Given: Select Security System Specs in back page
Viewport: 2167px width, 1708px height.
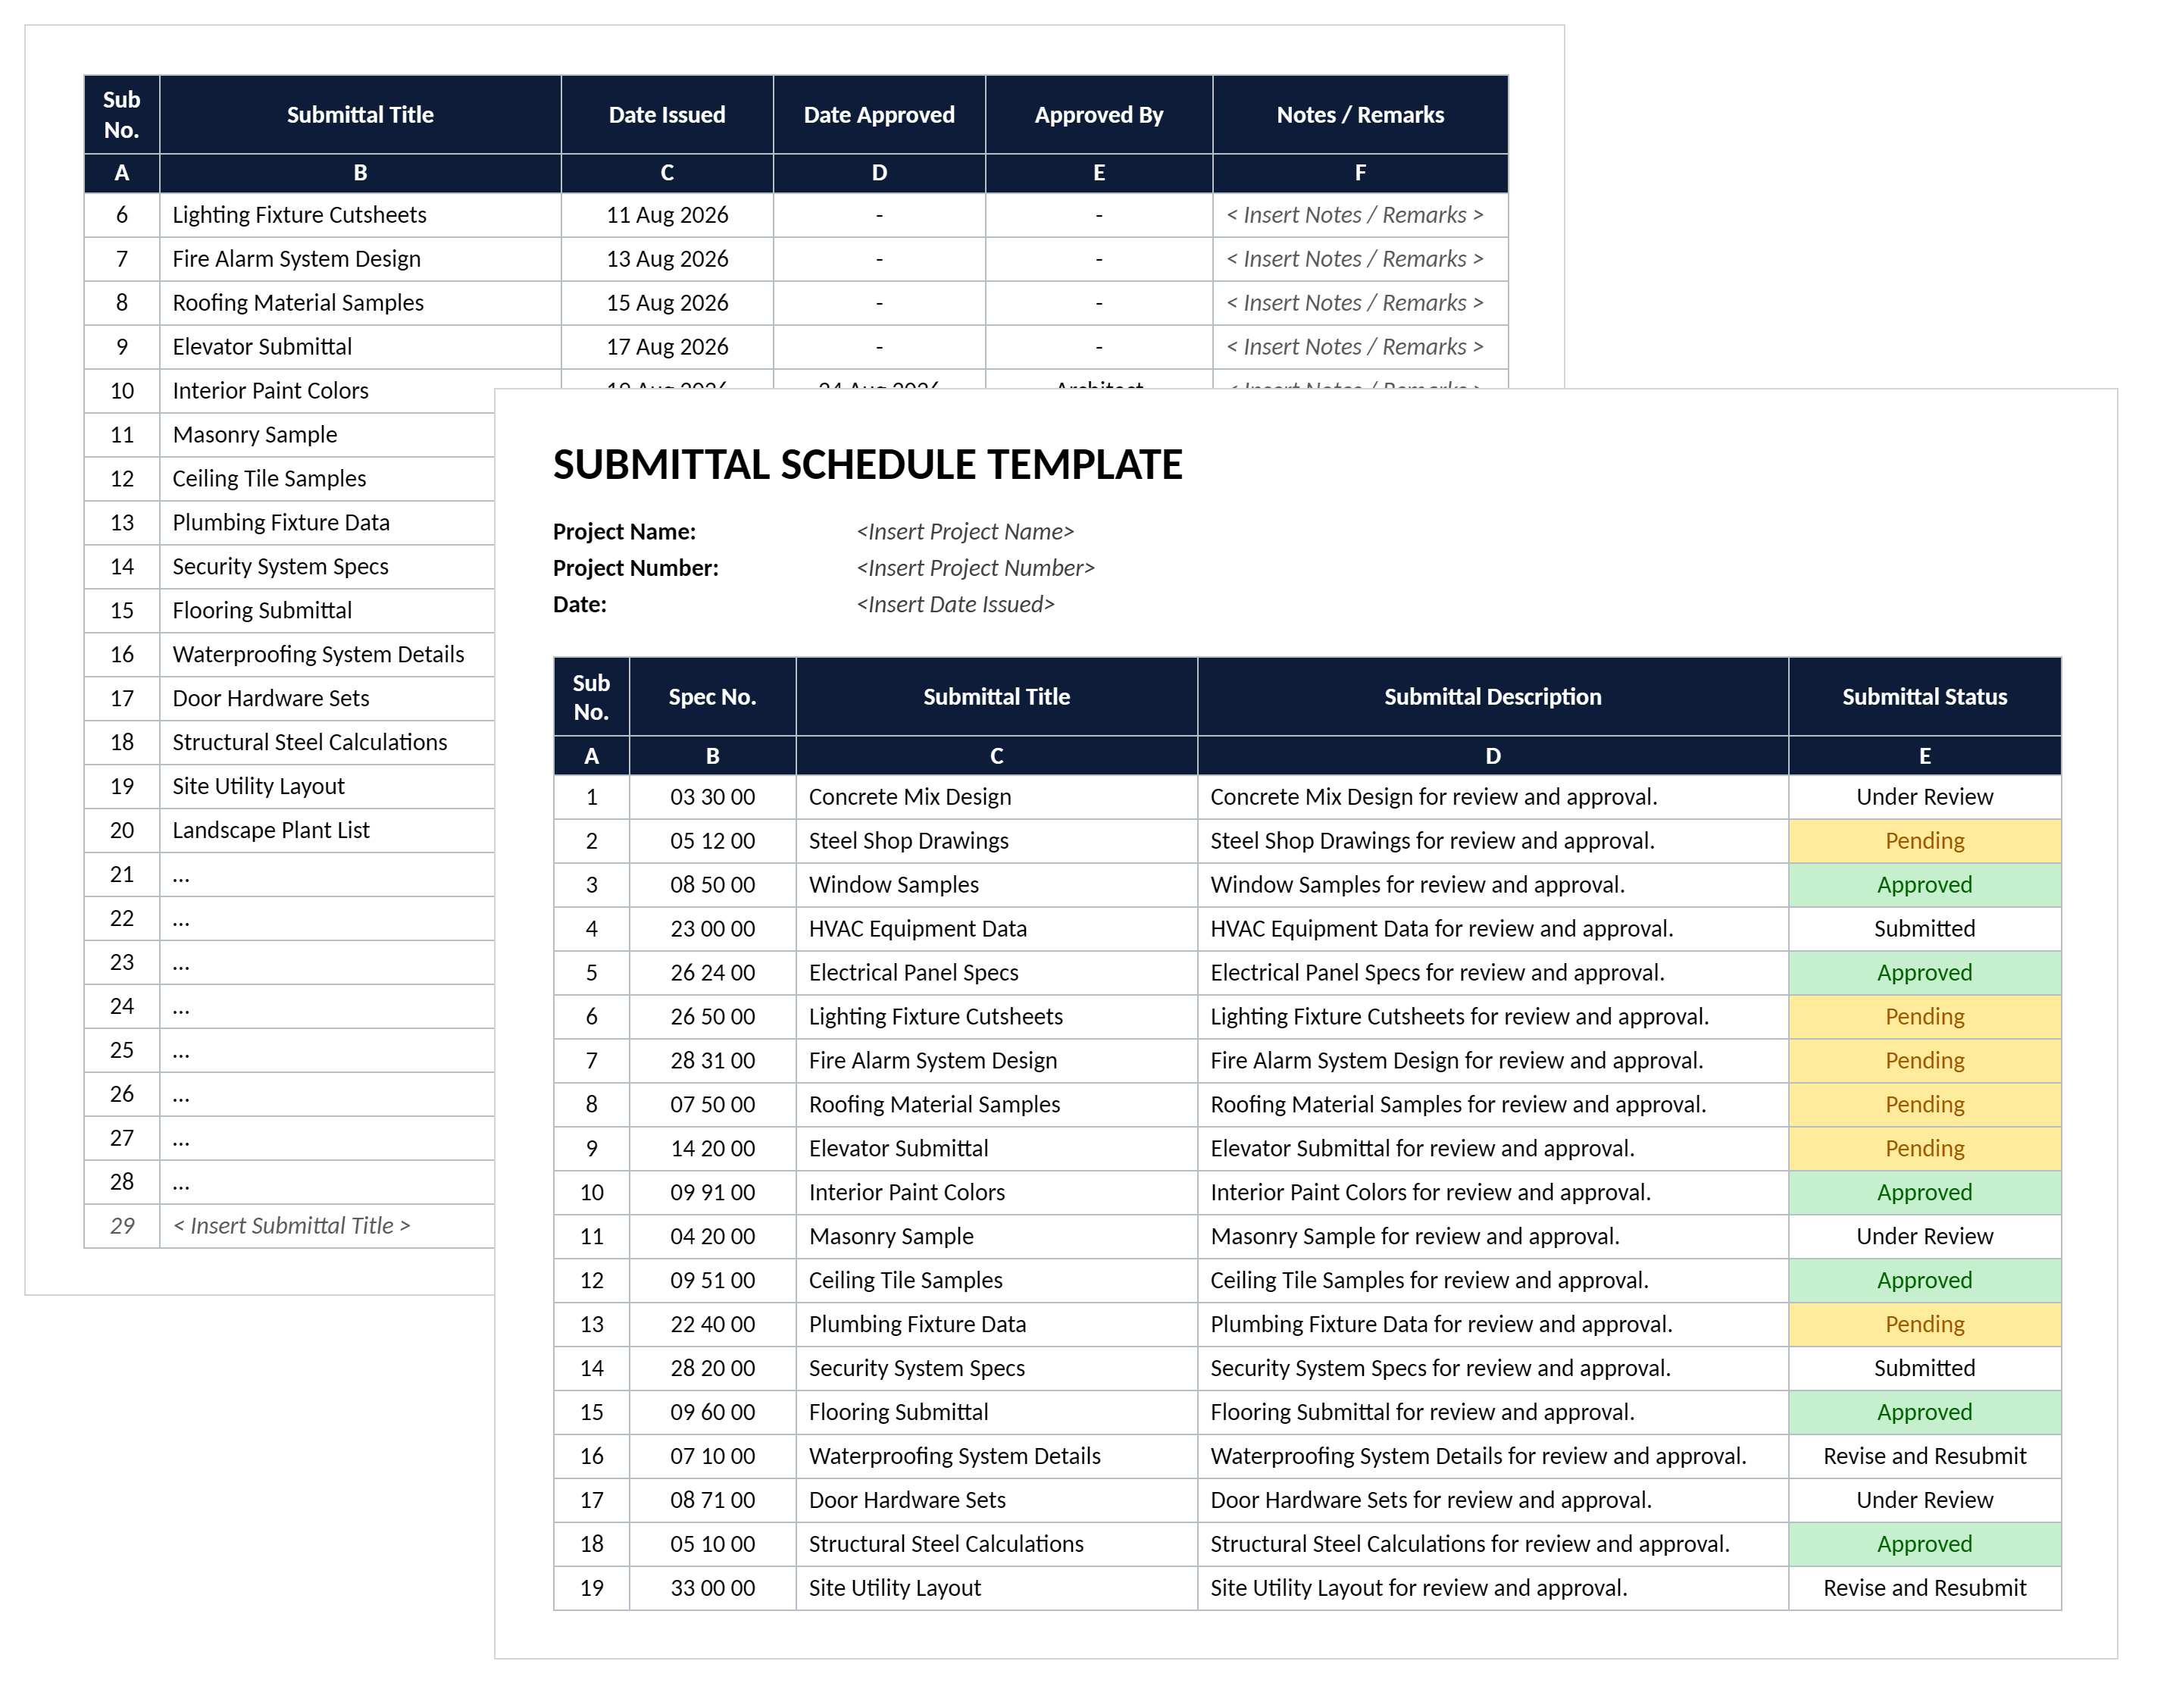Looking at the screenshot, I should pos(327,567).
